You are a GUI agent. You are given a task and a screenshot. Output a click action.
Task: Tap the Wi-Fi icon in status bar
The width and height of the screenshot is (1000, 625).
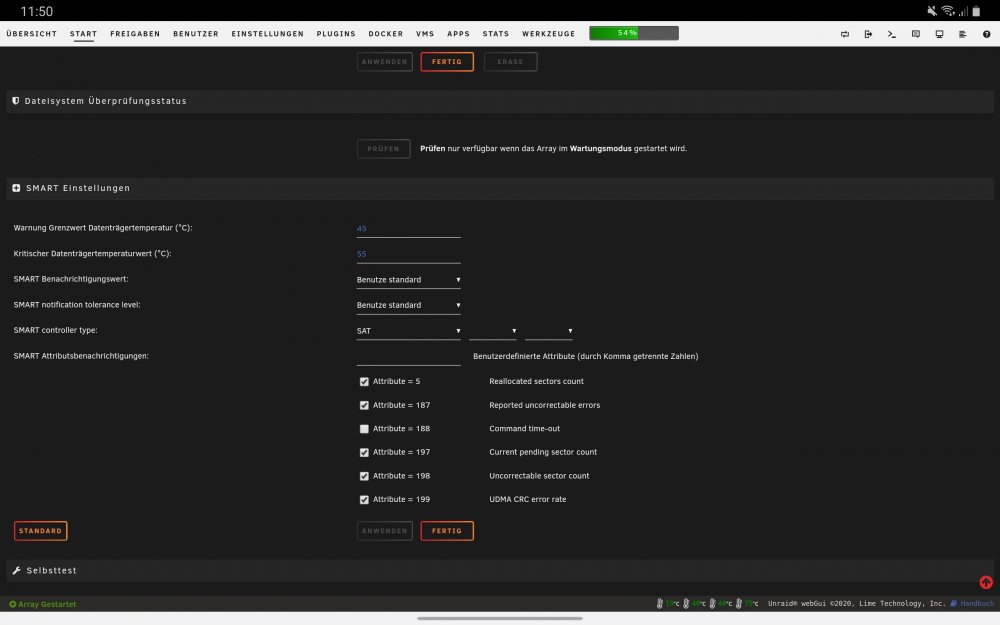tap(948, 11)
